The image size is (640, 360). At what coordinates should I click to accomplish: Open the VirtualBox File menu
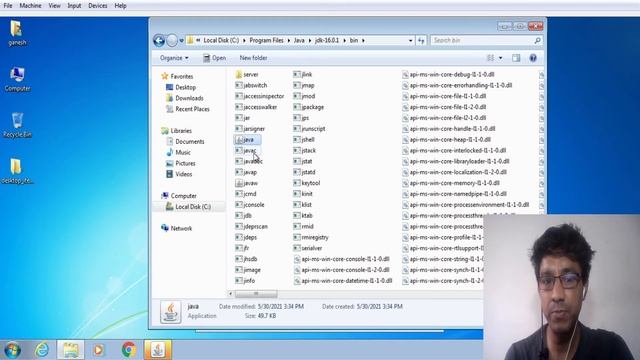(8, 6)
